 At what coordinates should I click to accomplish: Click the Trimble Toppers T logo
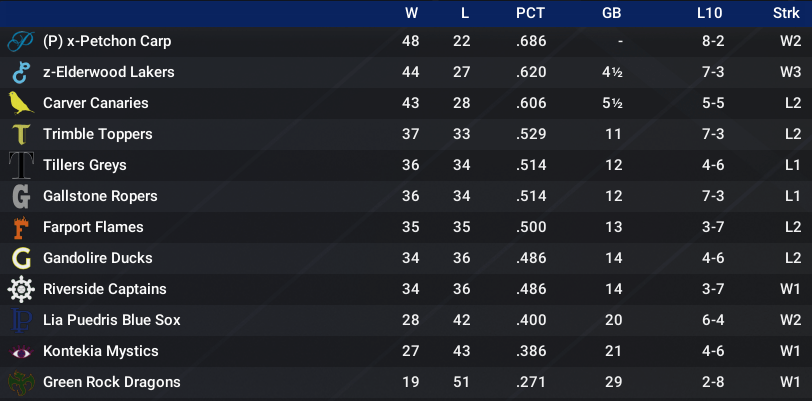22,134
